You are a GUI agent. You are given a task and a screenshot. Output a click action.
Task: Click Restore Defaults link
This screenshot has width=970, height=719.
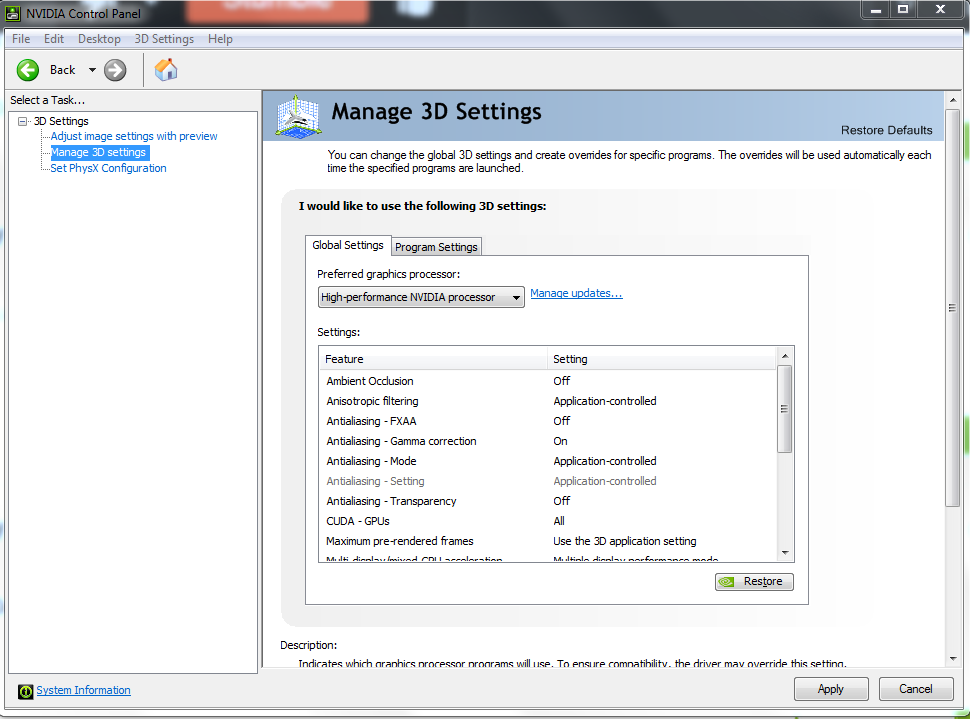tap(886, 130)
